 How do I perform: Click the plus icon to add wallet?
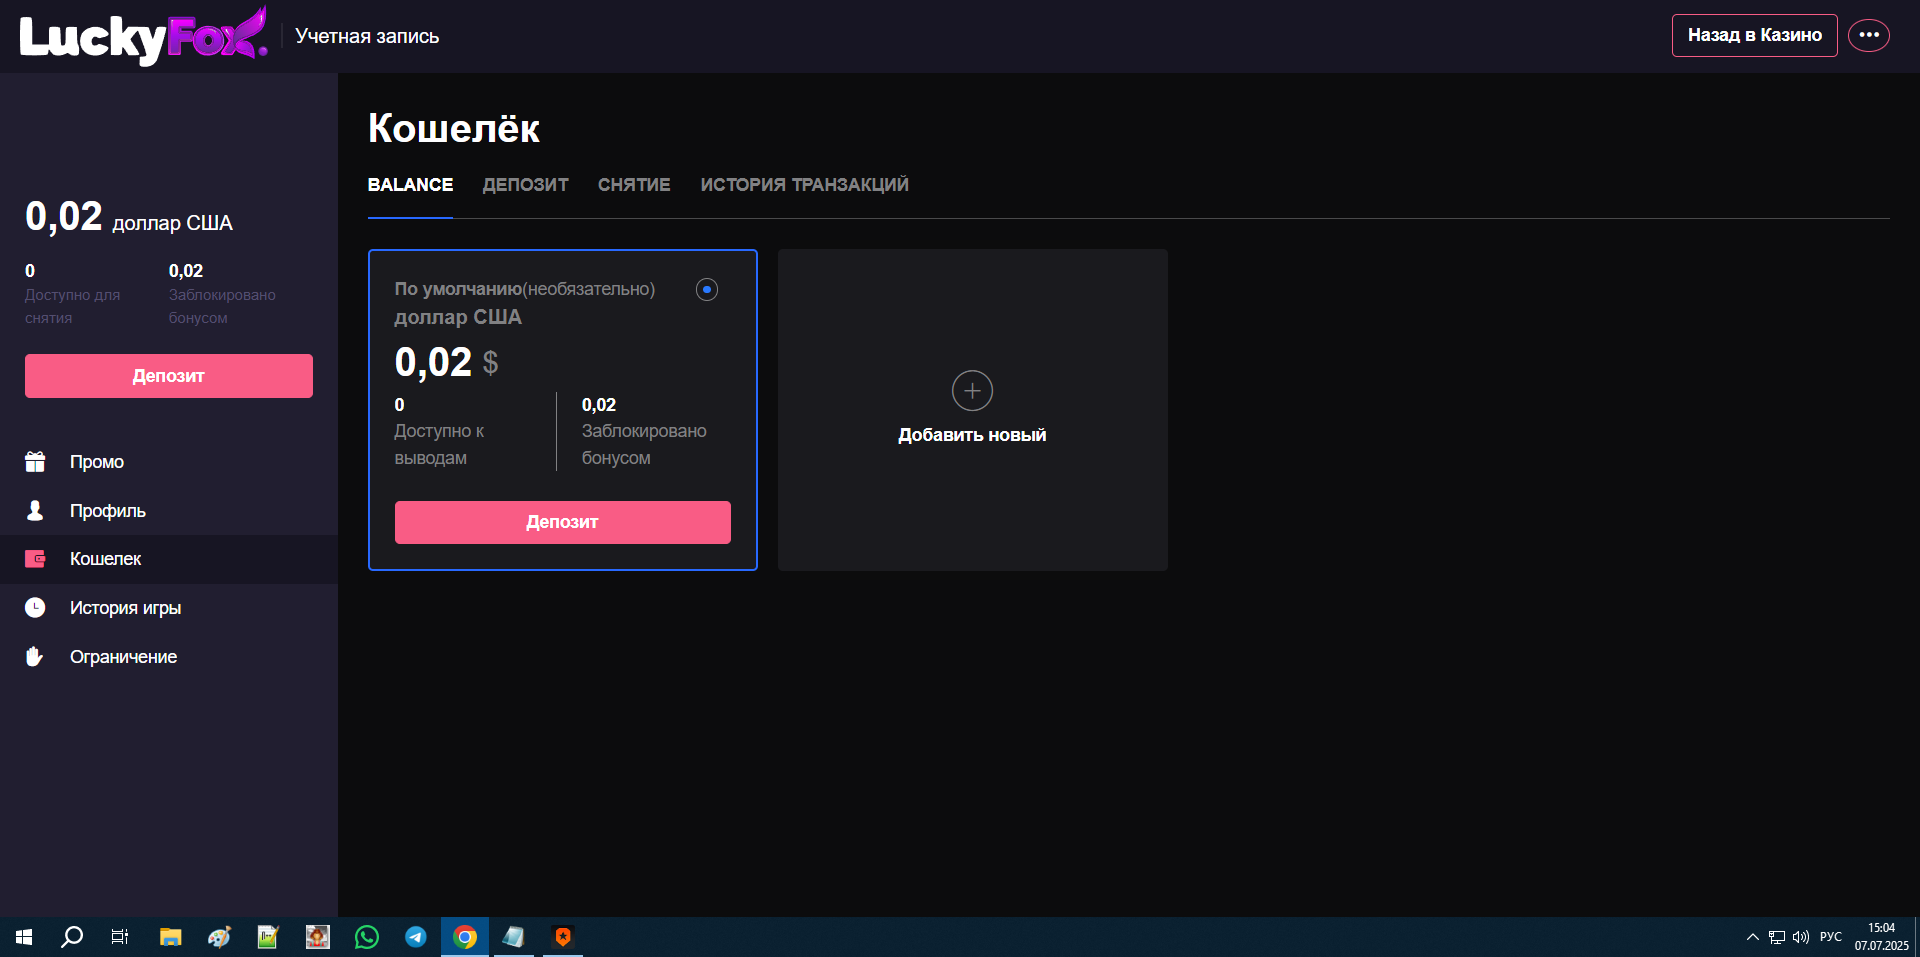click(x=972, y=391)
